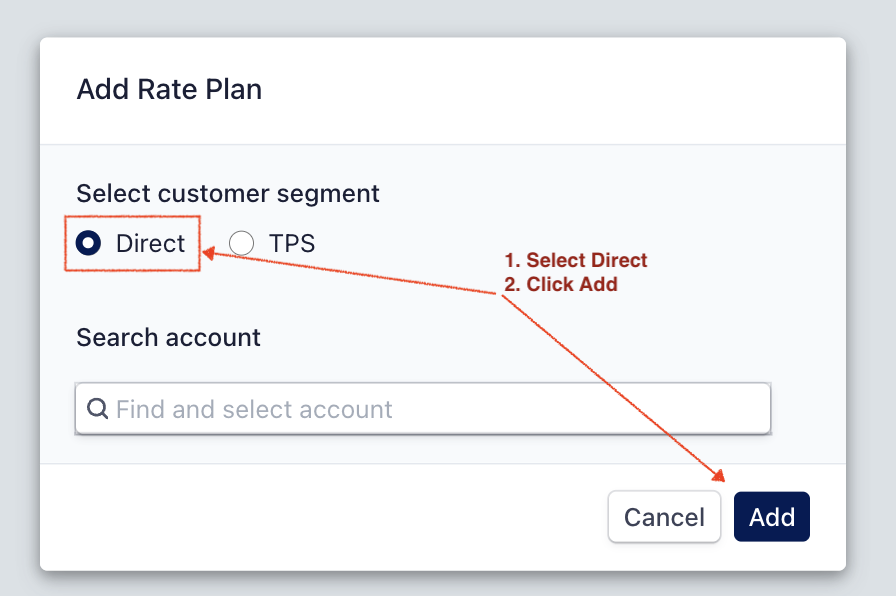Click the magnifier search icon
896x596 pixels.
pyautogui.click(x=98, y=409)
